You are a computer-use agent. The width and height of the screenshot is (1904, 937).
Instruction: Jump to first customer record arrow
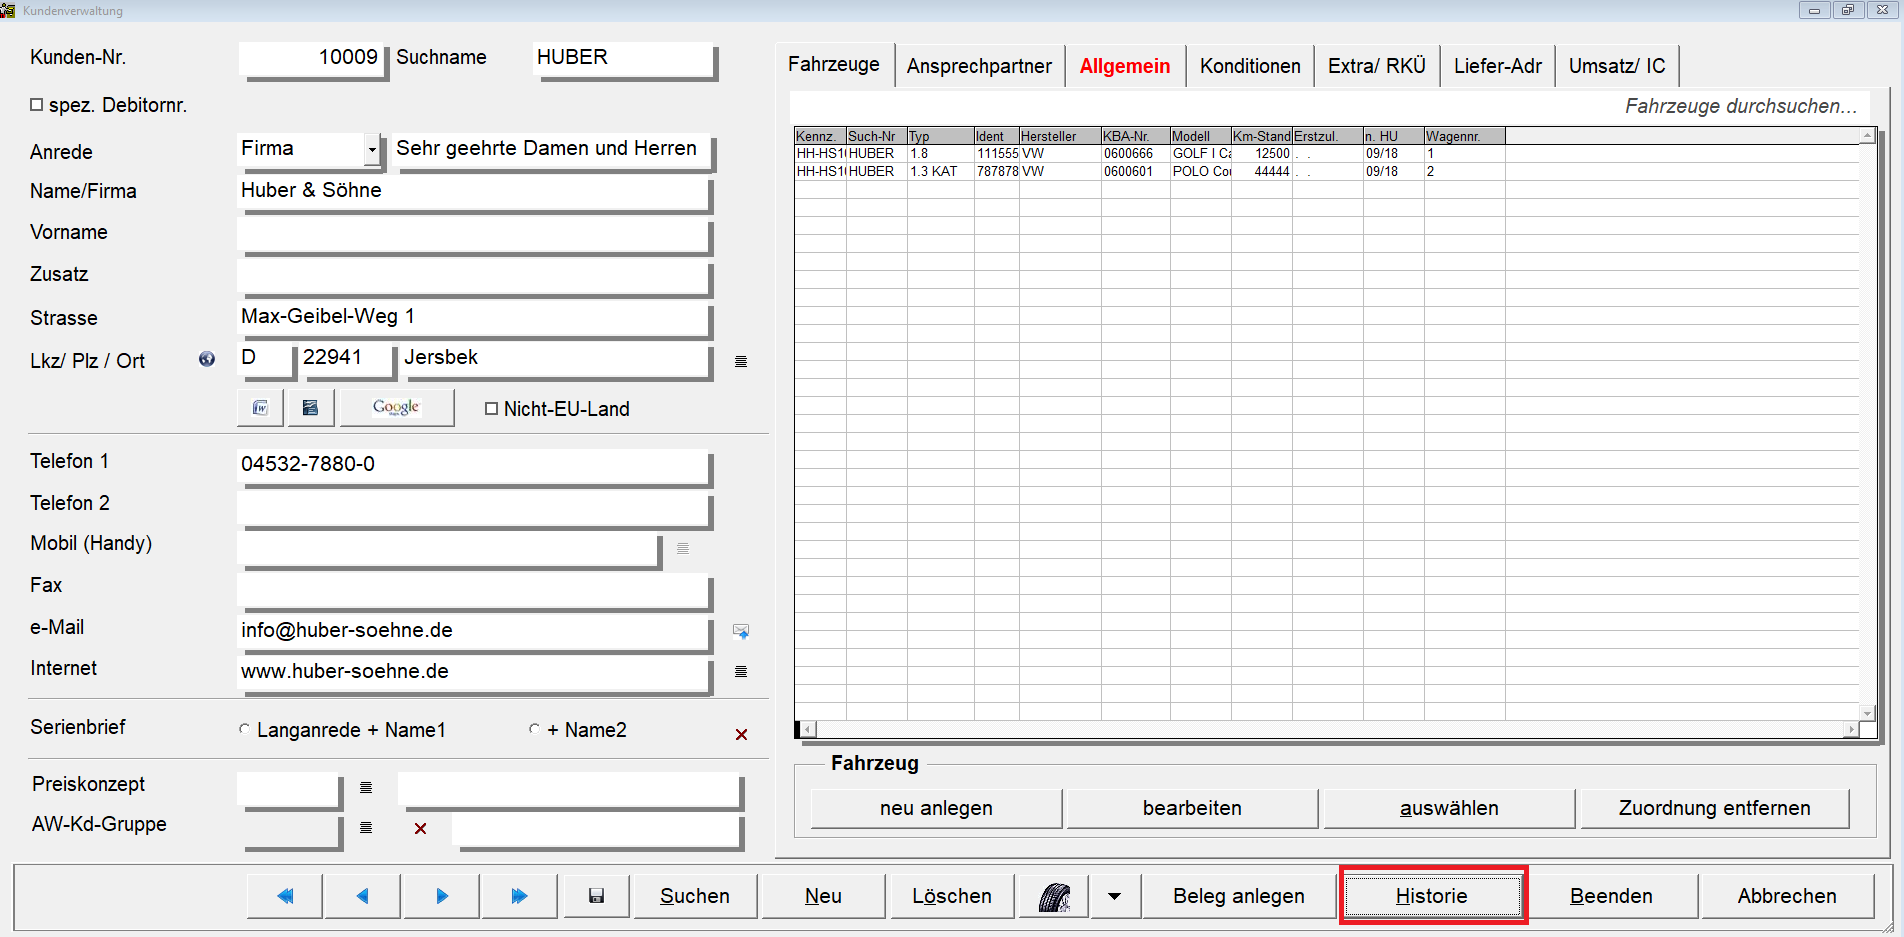285,896
